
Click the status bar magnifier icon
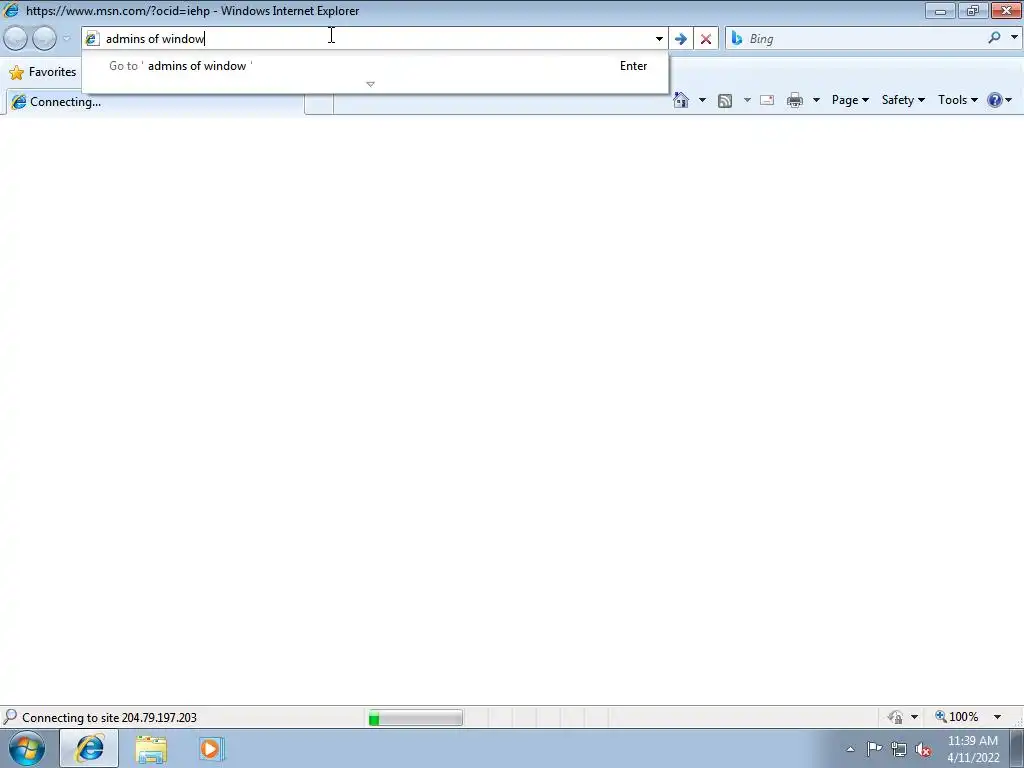click(10, 717)
